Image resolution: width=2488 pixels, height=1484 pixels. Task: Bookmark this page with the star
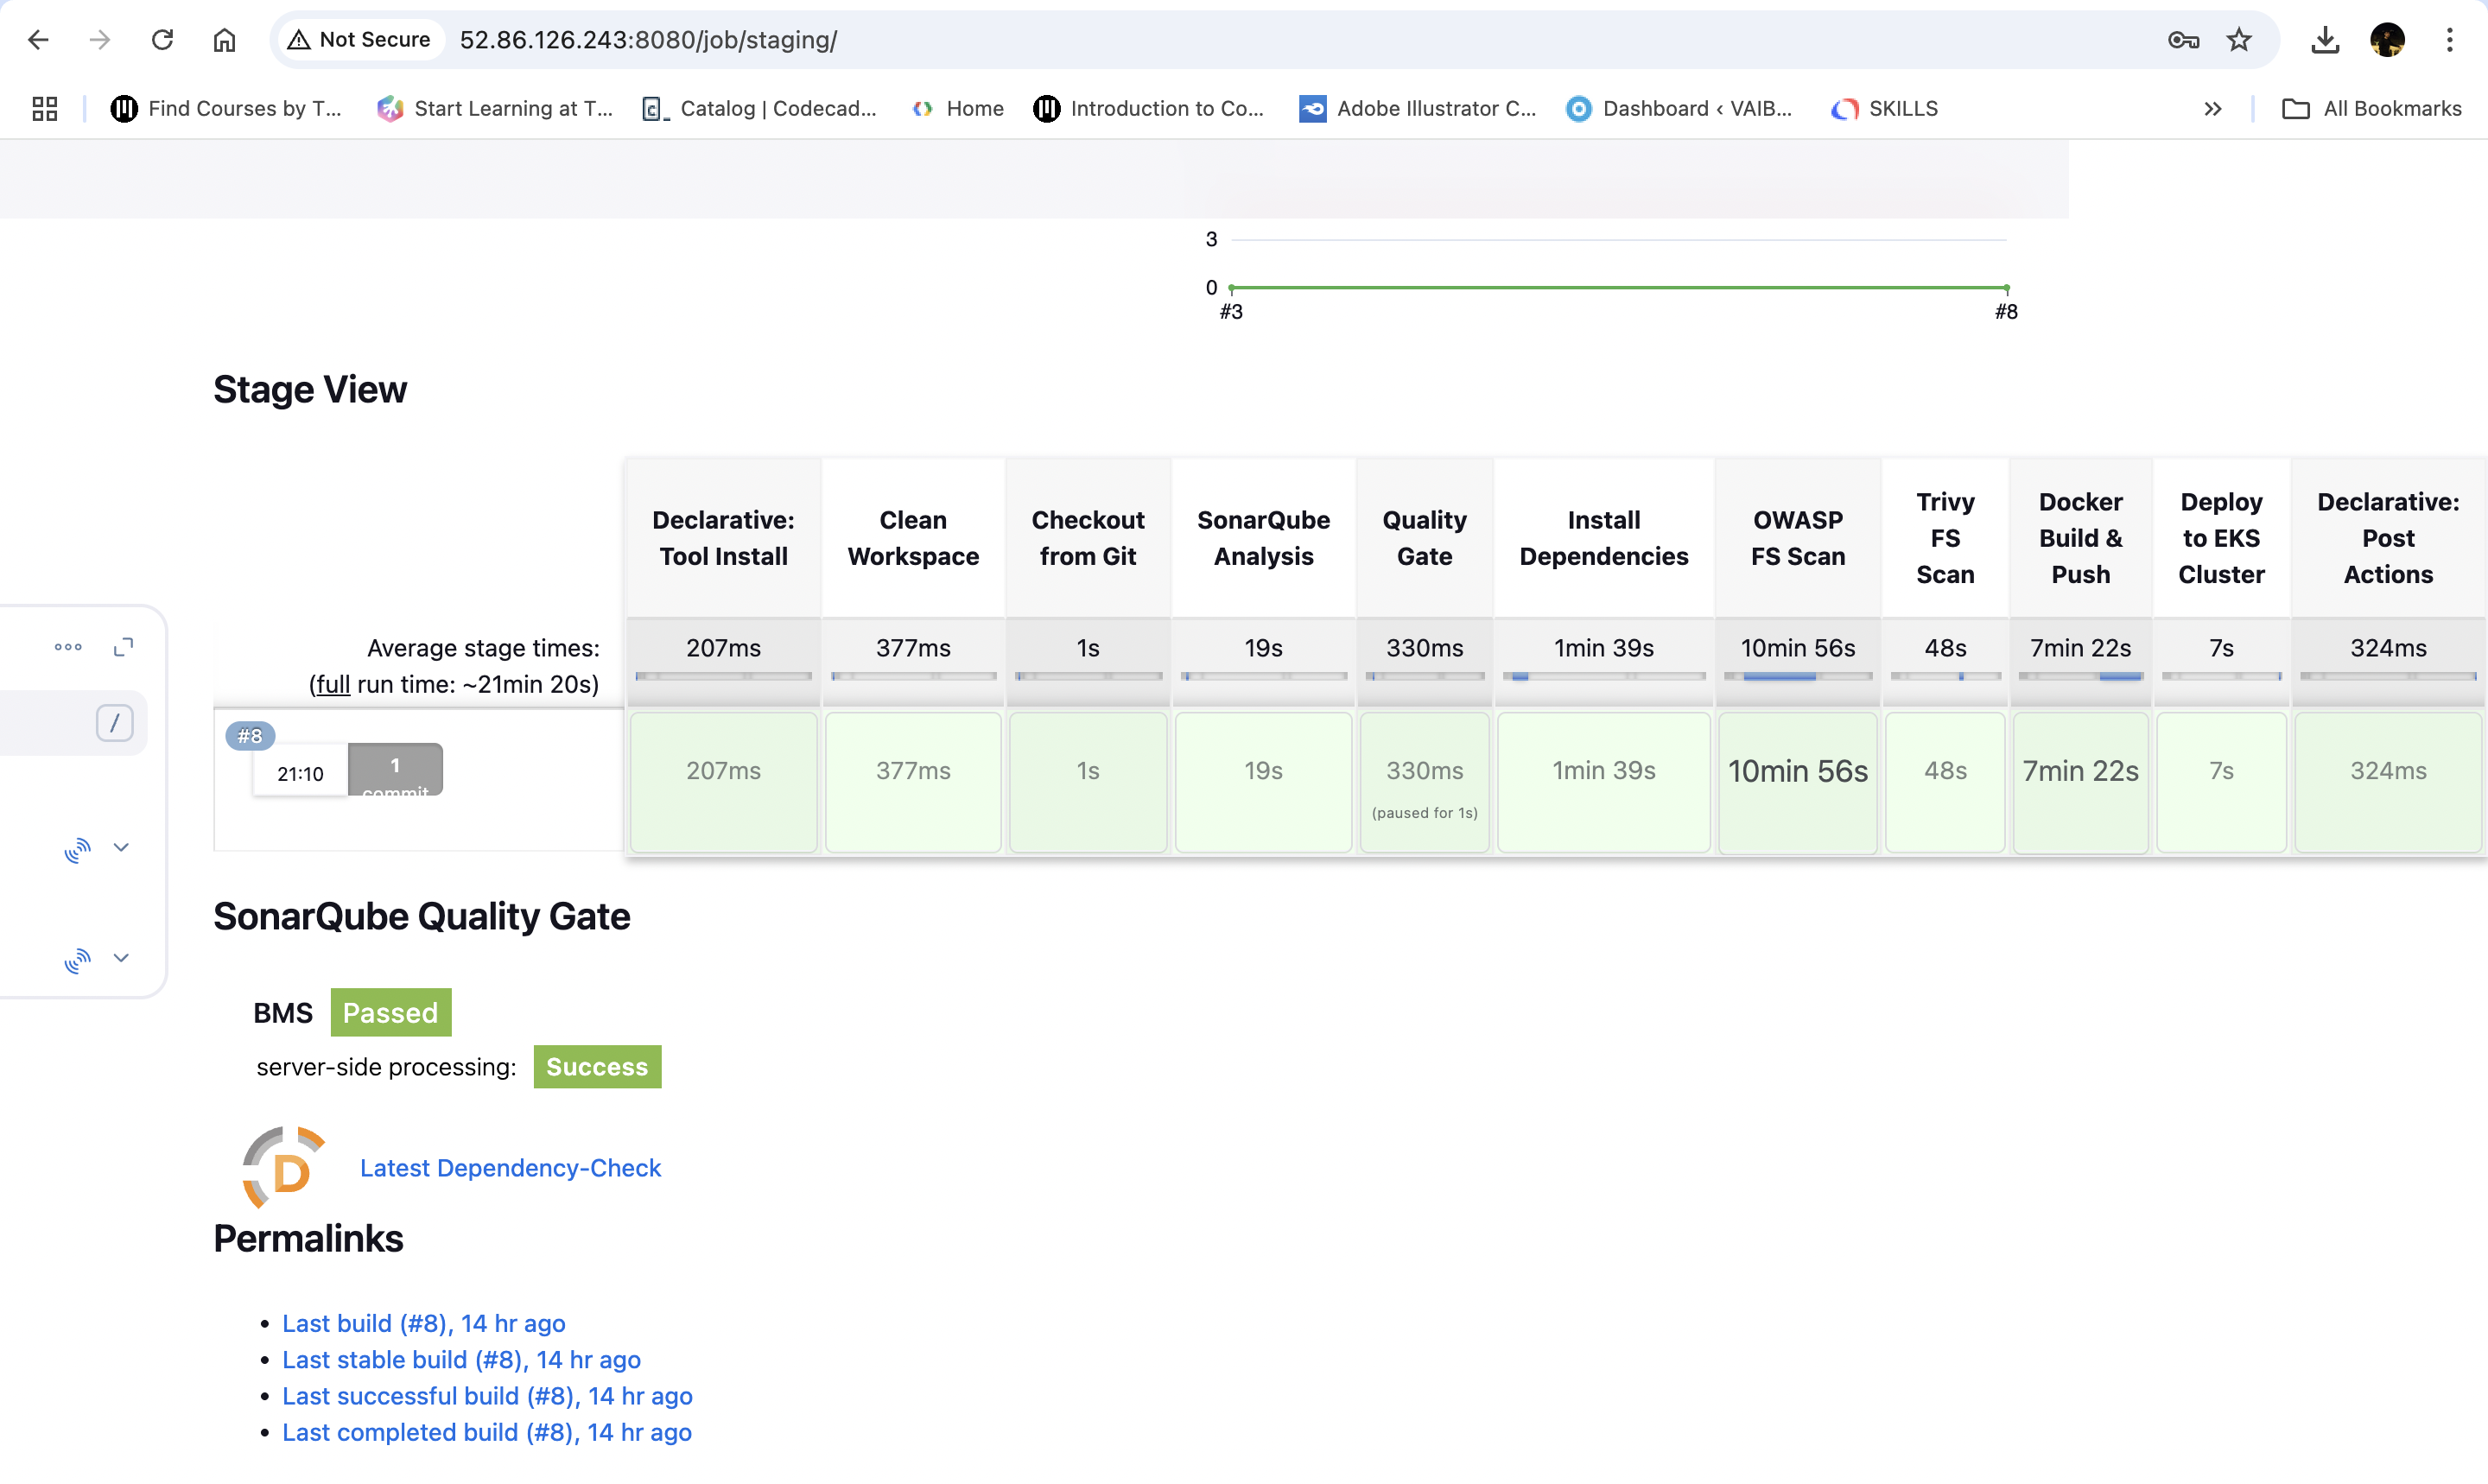tap(2239, 40)
